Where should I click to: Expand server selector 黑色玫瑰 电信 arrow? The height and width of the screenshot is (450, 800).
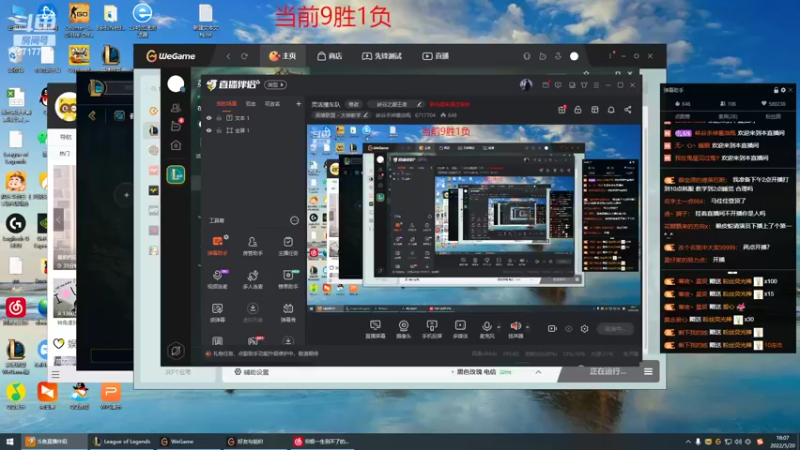(538, 372)
